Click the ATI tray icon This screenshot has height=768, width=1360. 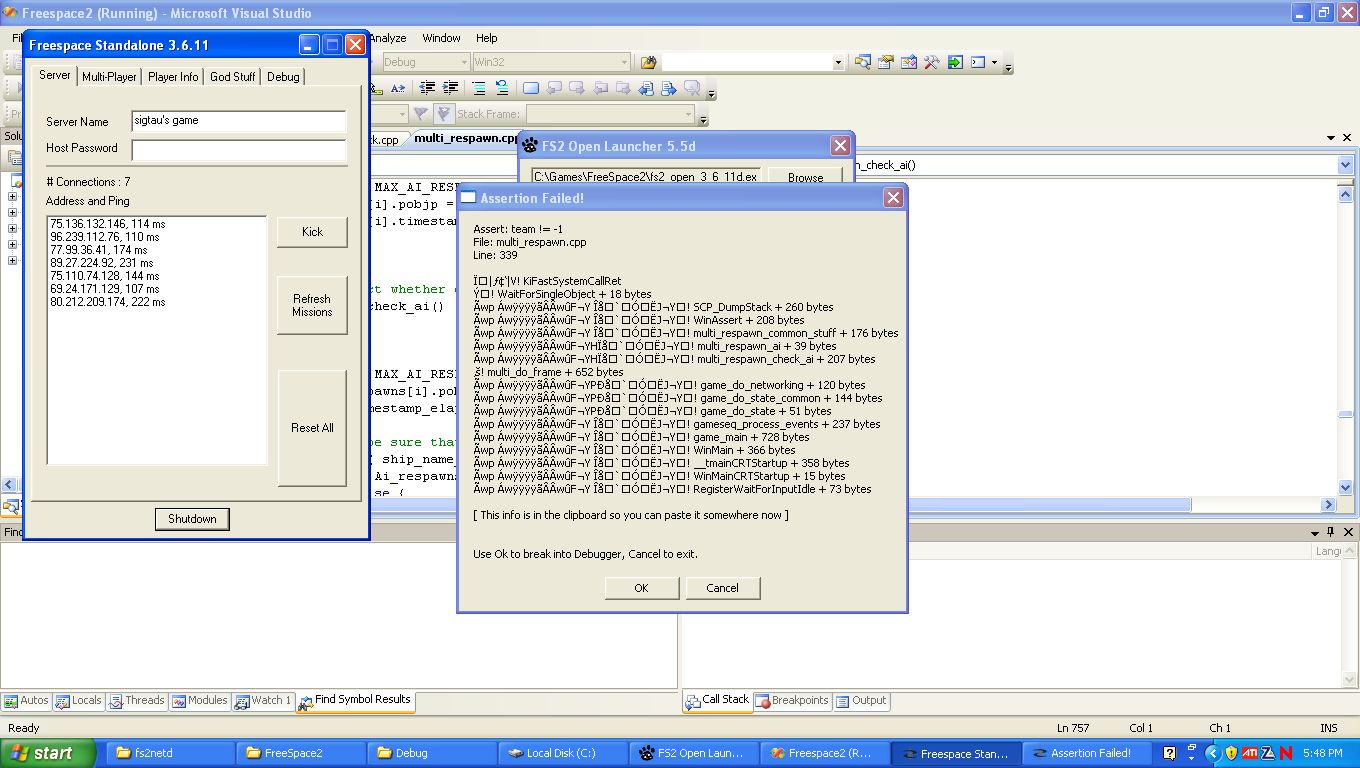click(x=1249, y=753)
